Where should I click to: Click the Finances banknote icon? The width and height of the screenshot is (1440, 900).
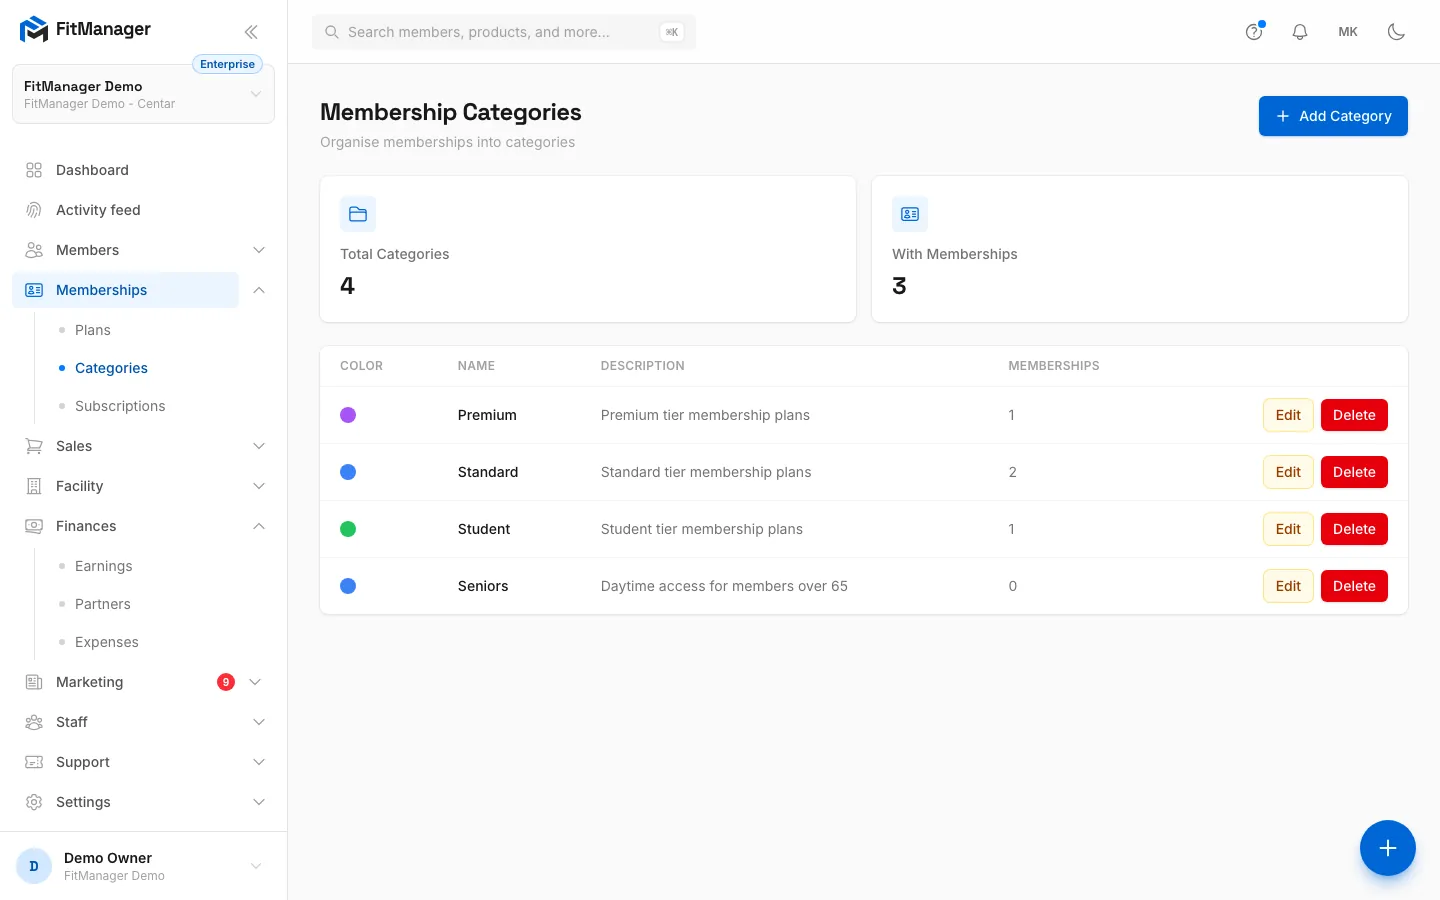click(x=34, y=526)
